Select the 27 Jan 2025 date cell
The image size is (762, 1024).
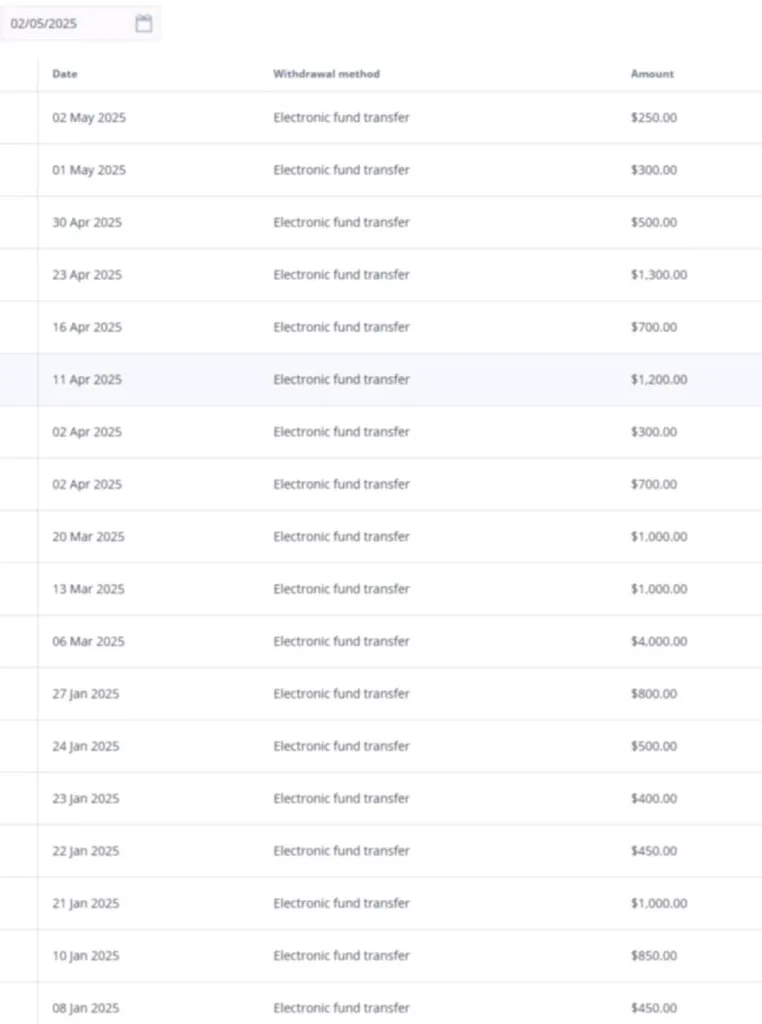(x=86, y=694)
